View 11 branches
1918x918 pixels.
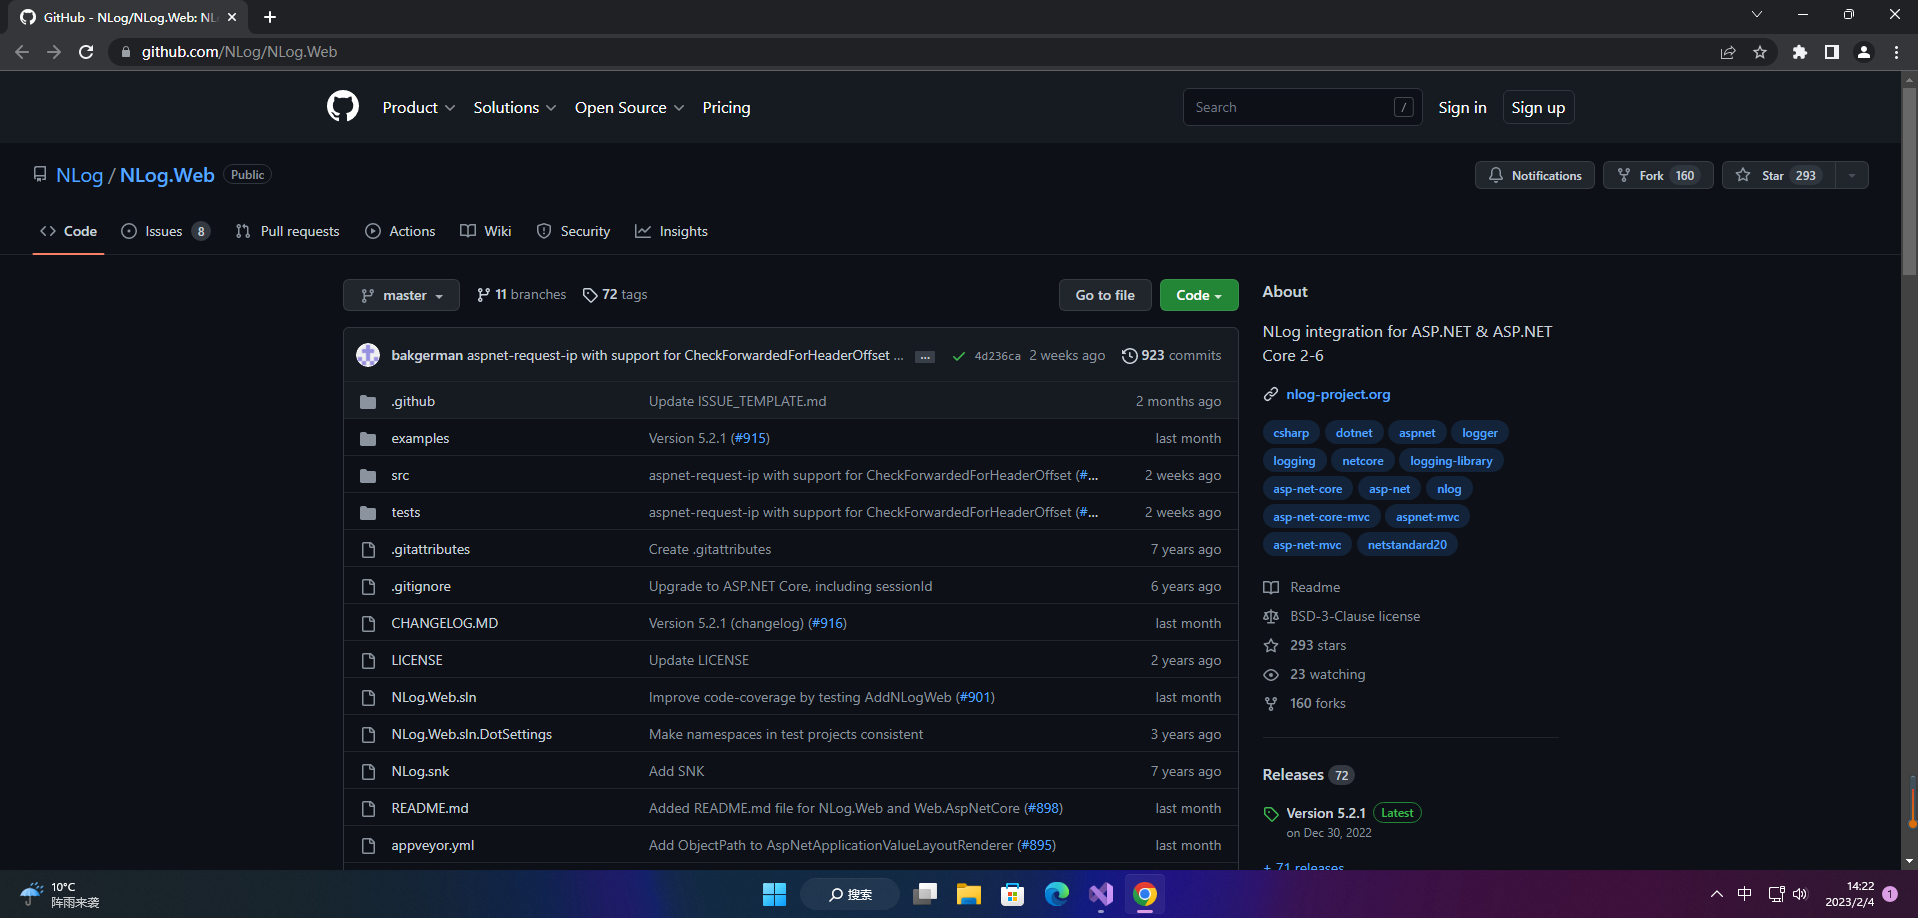(x=521, y=295)
